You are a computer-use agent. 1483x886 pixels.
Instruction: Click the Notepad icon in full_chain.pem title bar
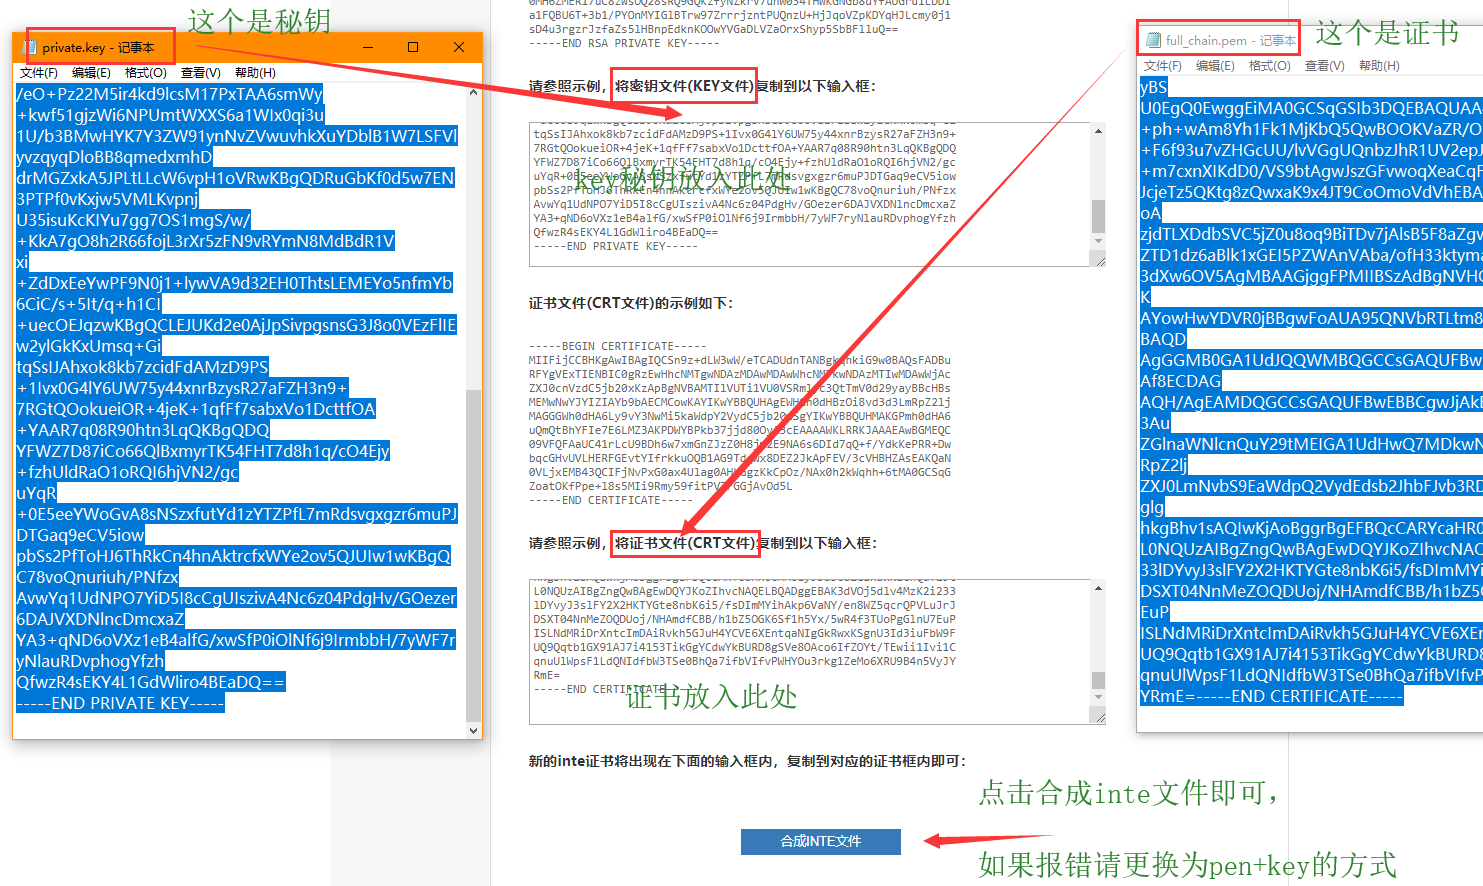(x=1154, y=40)
